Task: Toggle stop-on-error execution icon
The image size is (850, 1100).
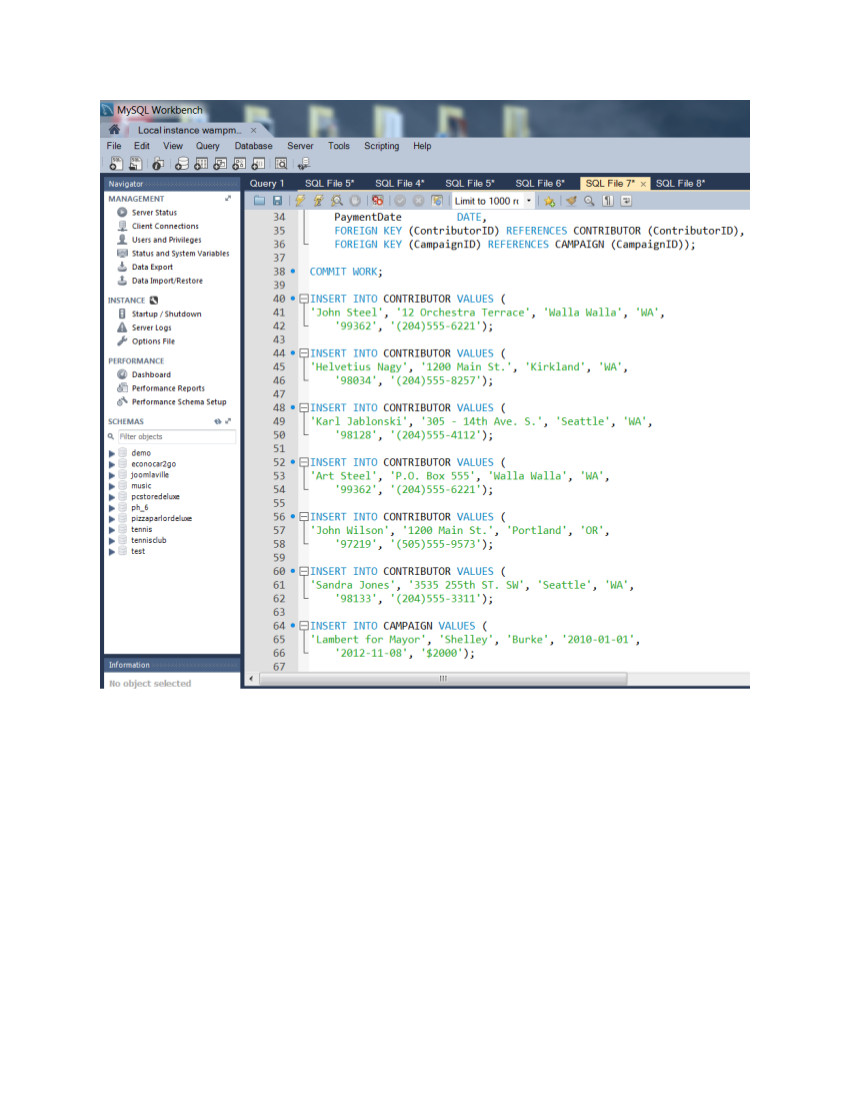Action: click(378, 201)
